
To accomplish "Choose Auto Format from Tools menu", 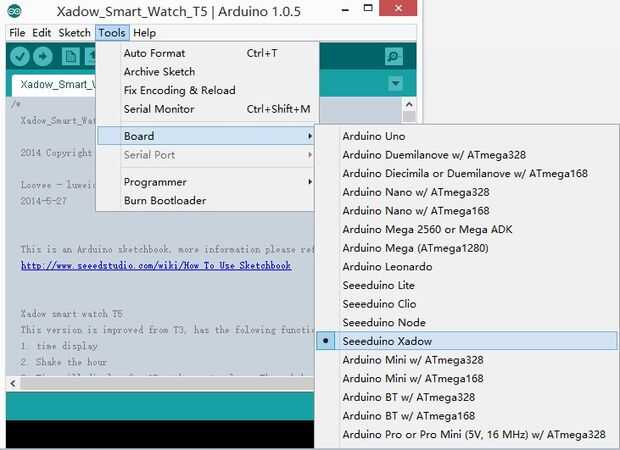I will coord(207,53).
